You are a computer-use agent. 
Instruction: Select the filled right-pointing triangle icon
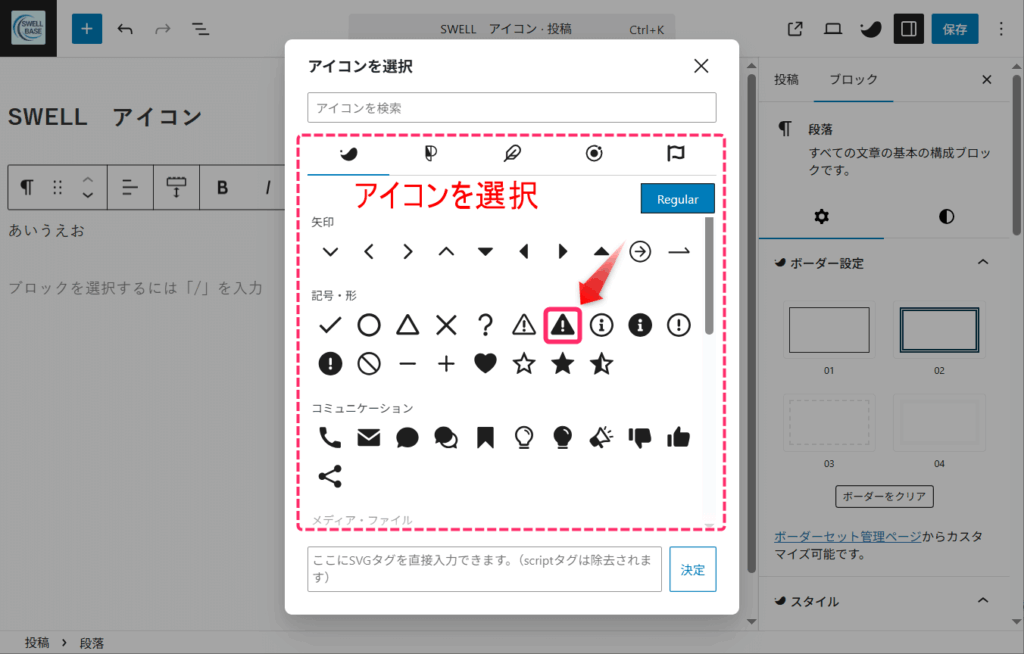coord(562,252)
